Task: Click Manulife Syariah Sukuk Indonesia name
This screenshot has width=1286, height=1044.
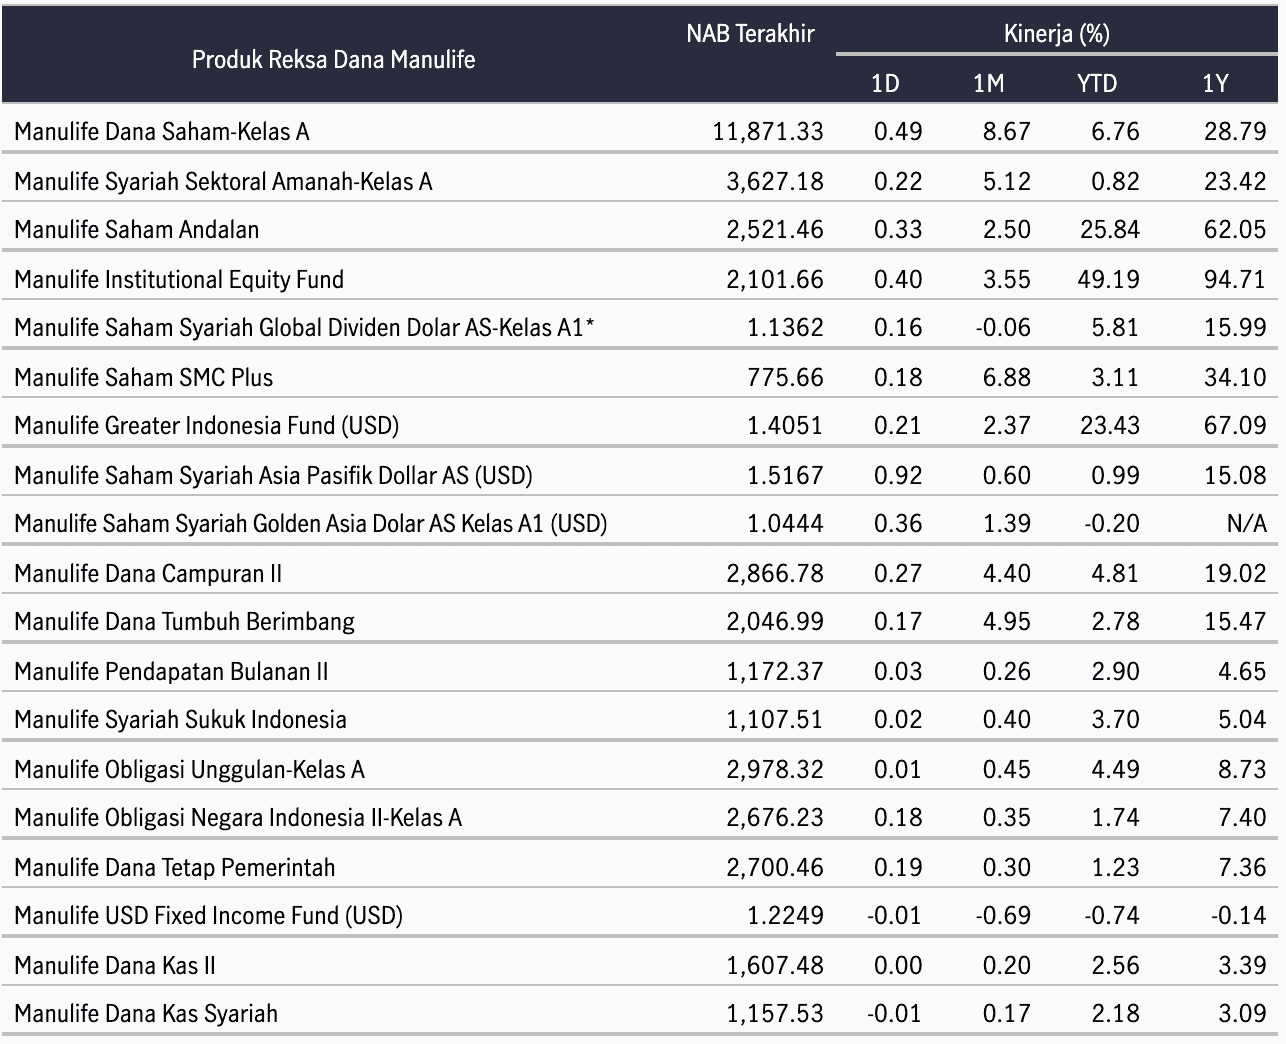Action: (x=180, y=720)
